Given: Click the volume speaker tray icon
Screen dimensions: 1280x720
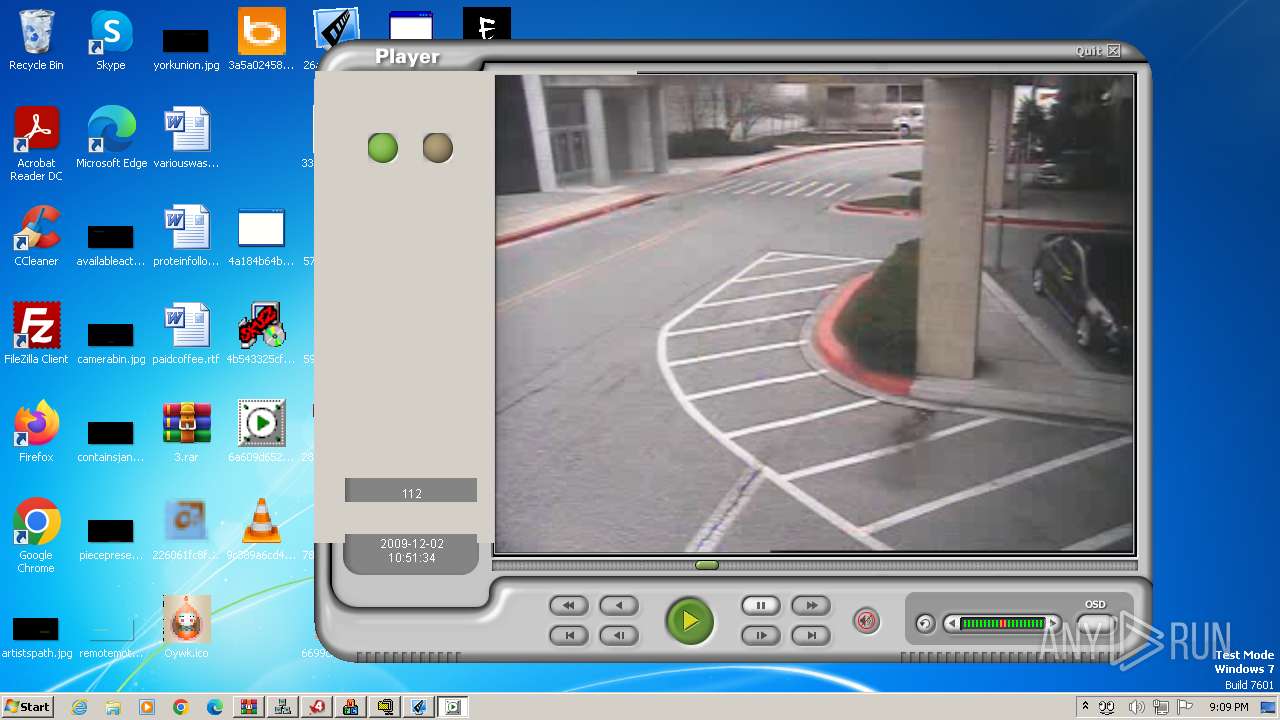Looking at the screenshot, I should (1136, 707).
